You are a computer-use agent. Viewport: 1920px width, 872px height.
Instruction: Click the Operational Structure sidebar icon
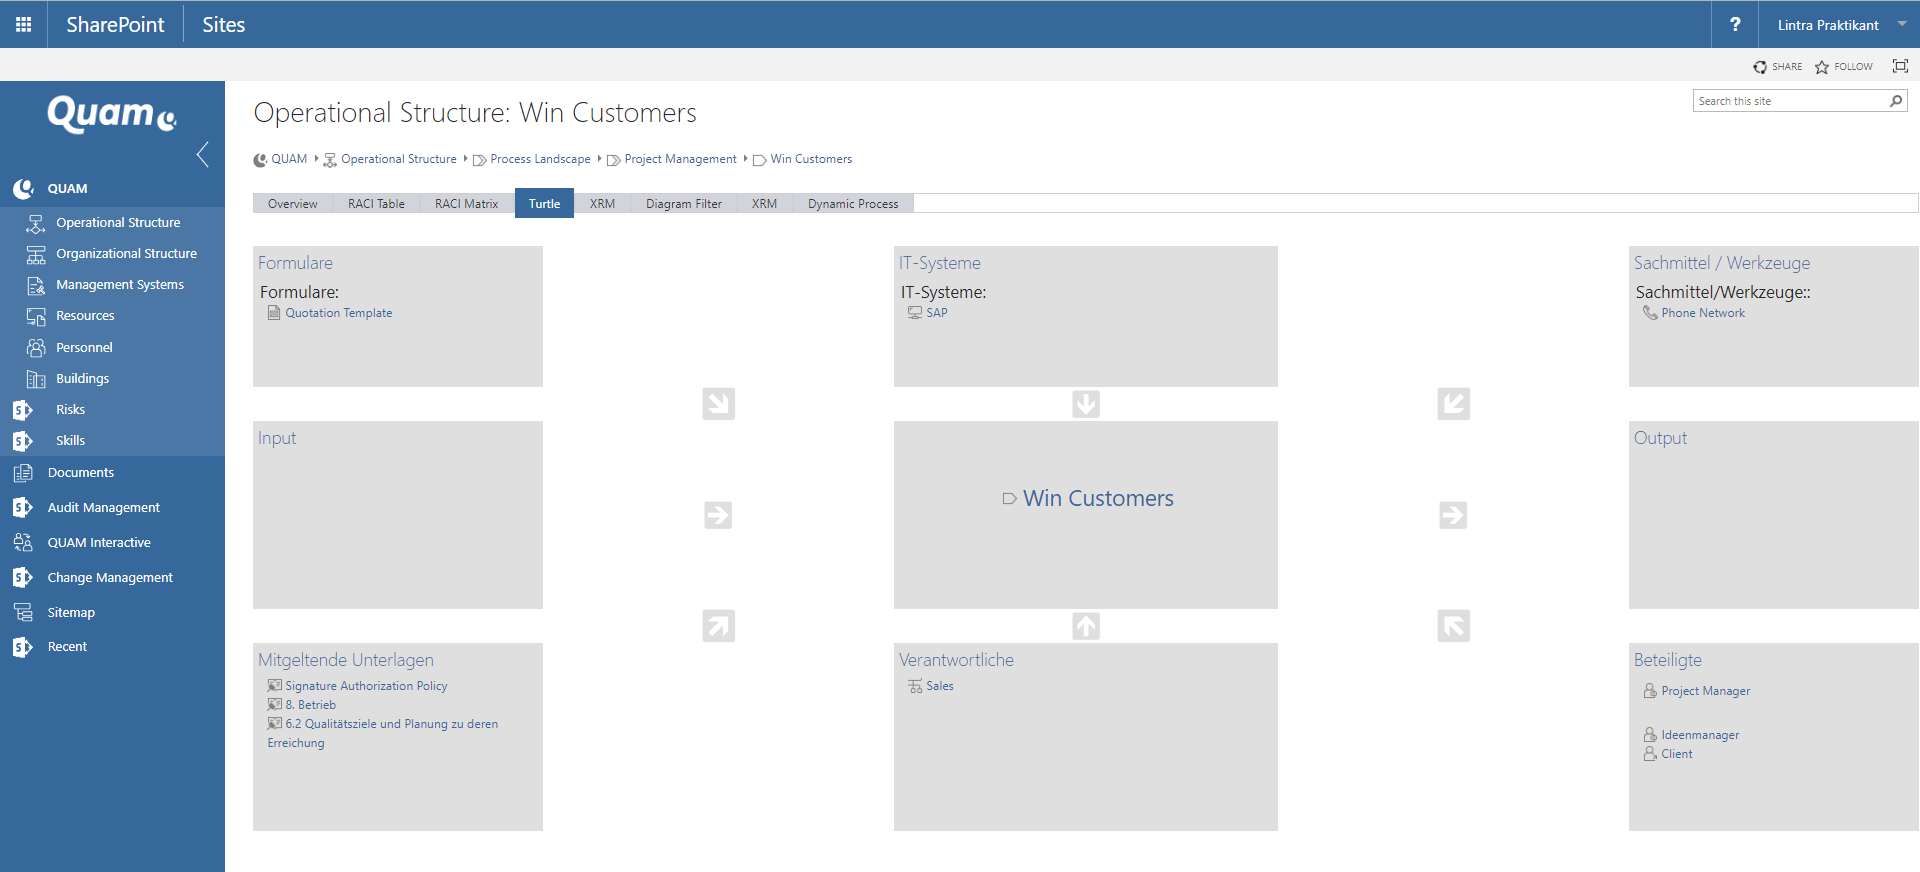tap(36, 223)
